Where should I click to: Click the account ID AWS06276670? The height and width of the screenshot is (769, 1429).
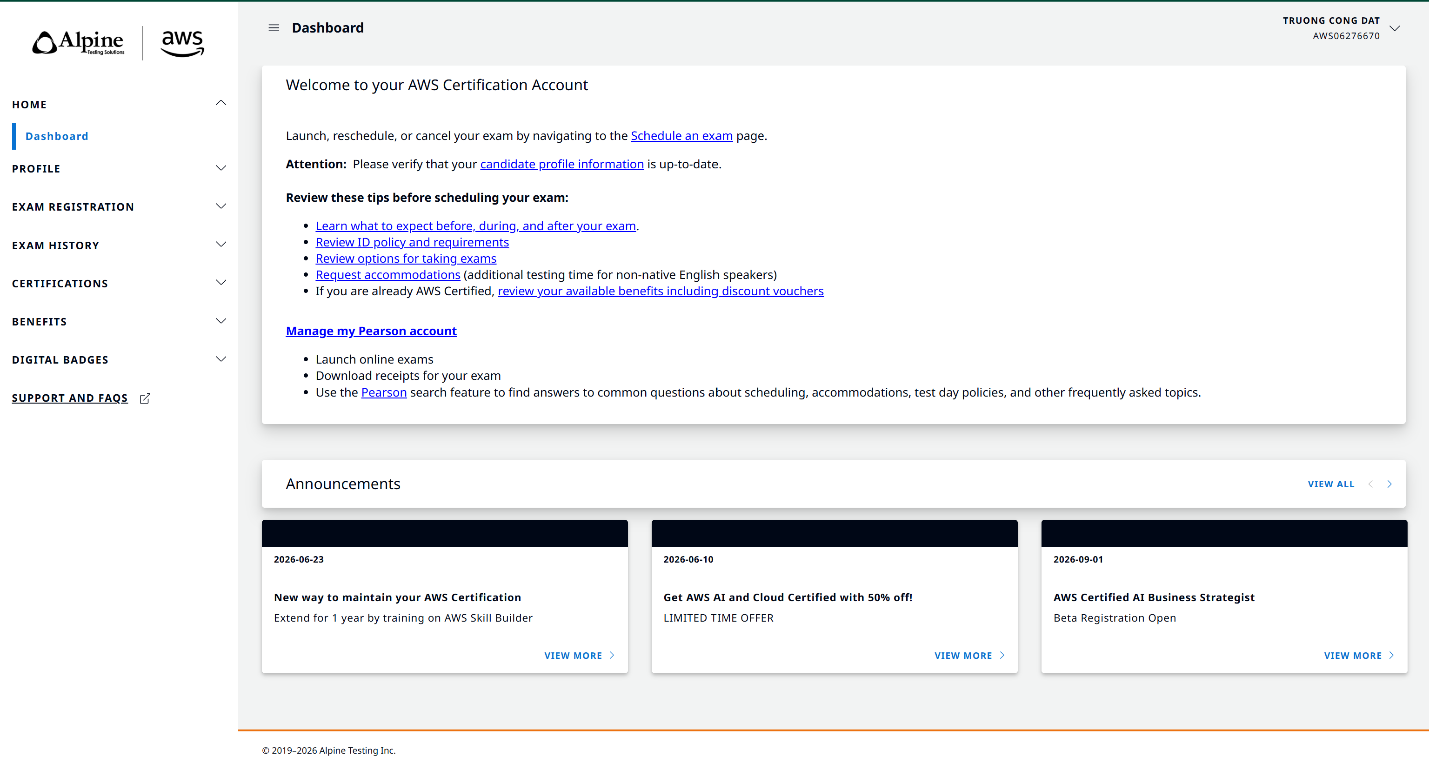click(1346, 36)
